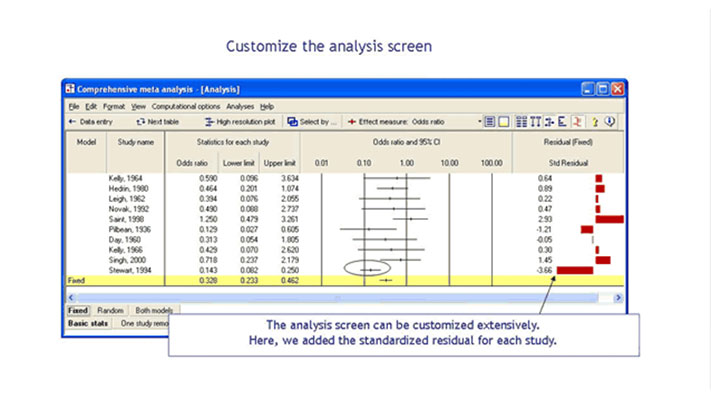Click the std residual value 2.93
711x400 pixels.
[545, 220]
